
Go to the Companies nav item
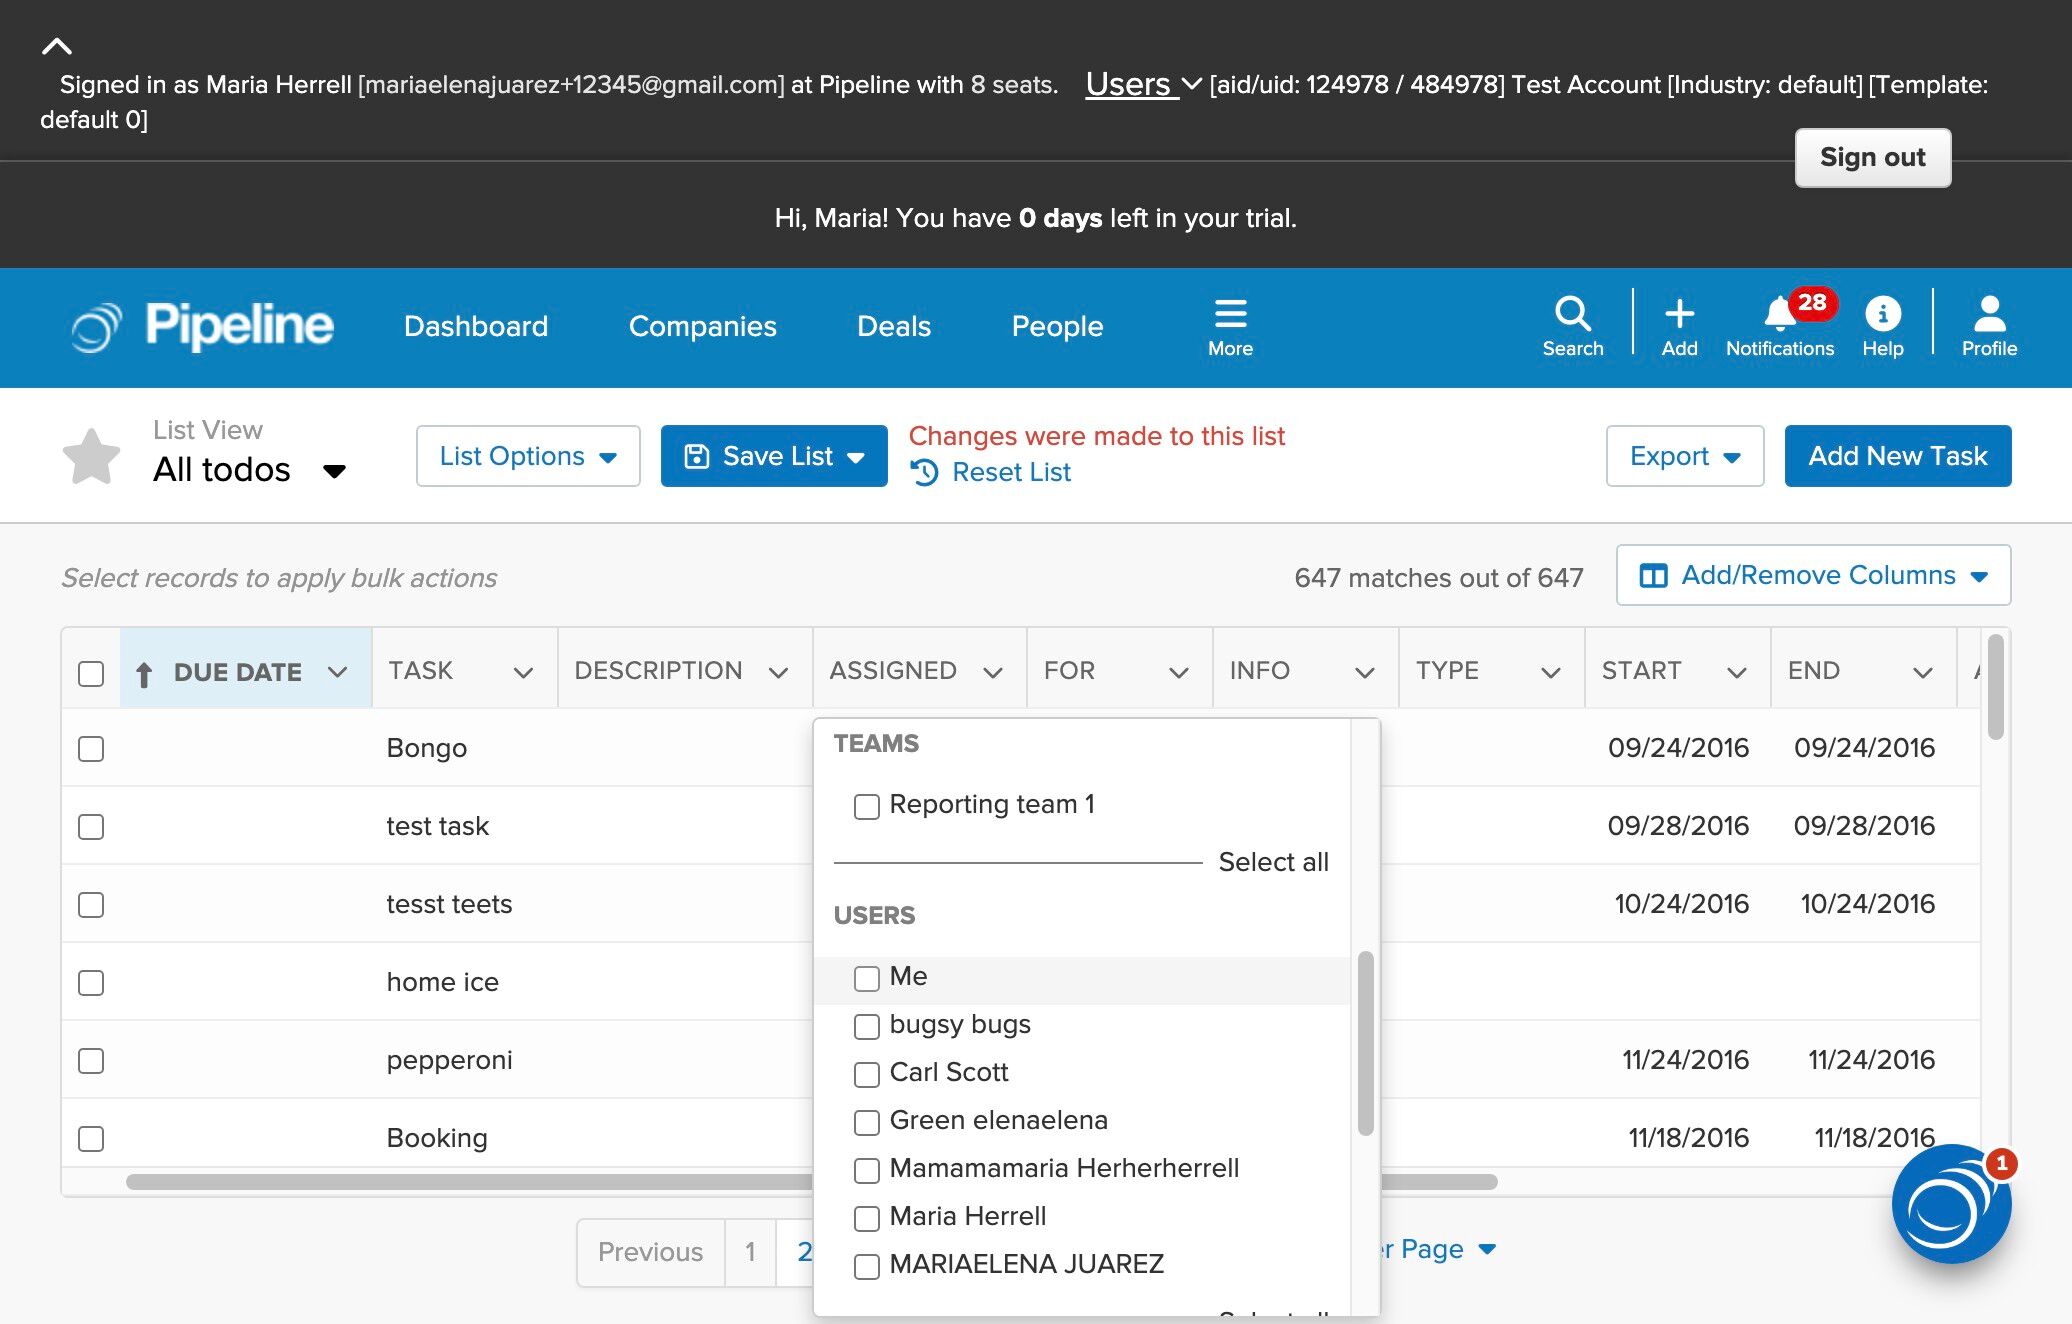[x=702, y=326]
